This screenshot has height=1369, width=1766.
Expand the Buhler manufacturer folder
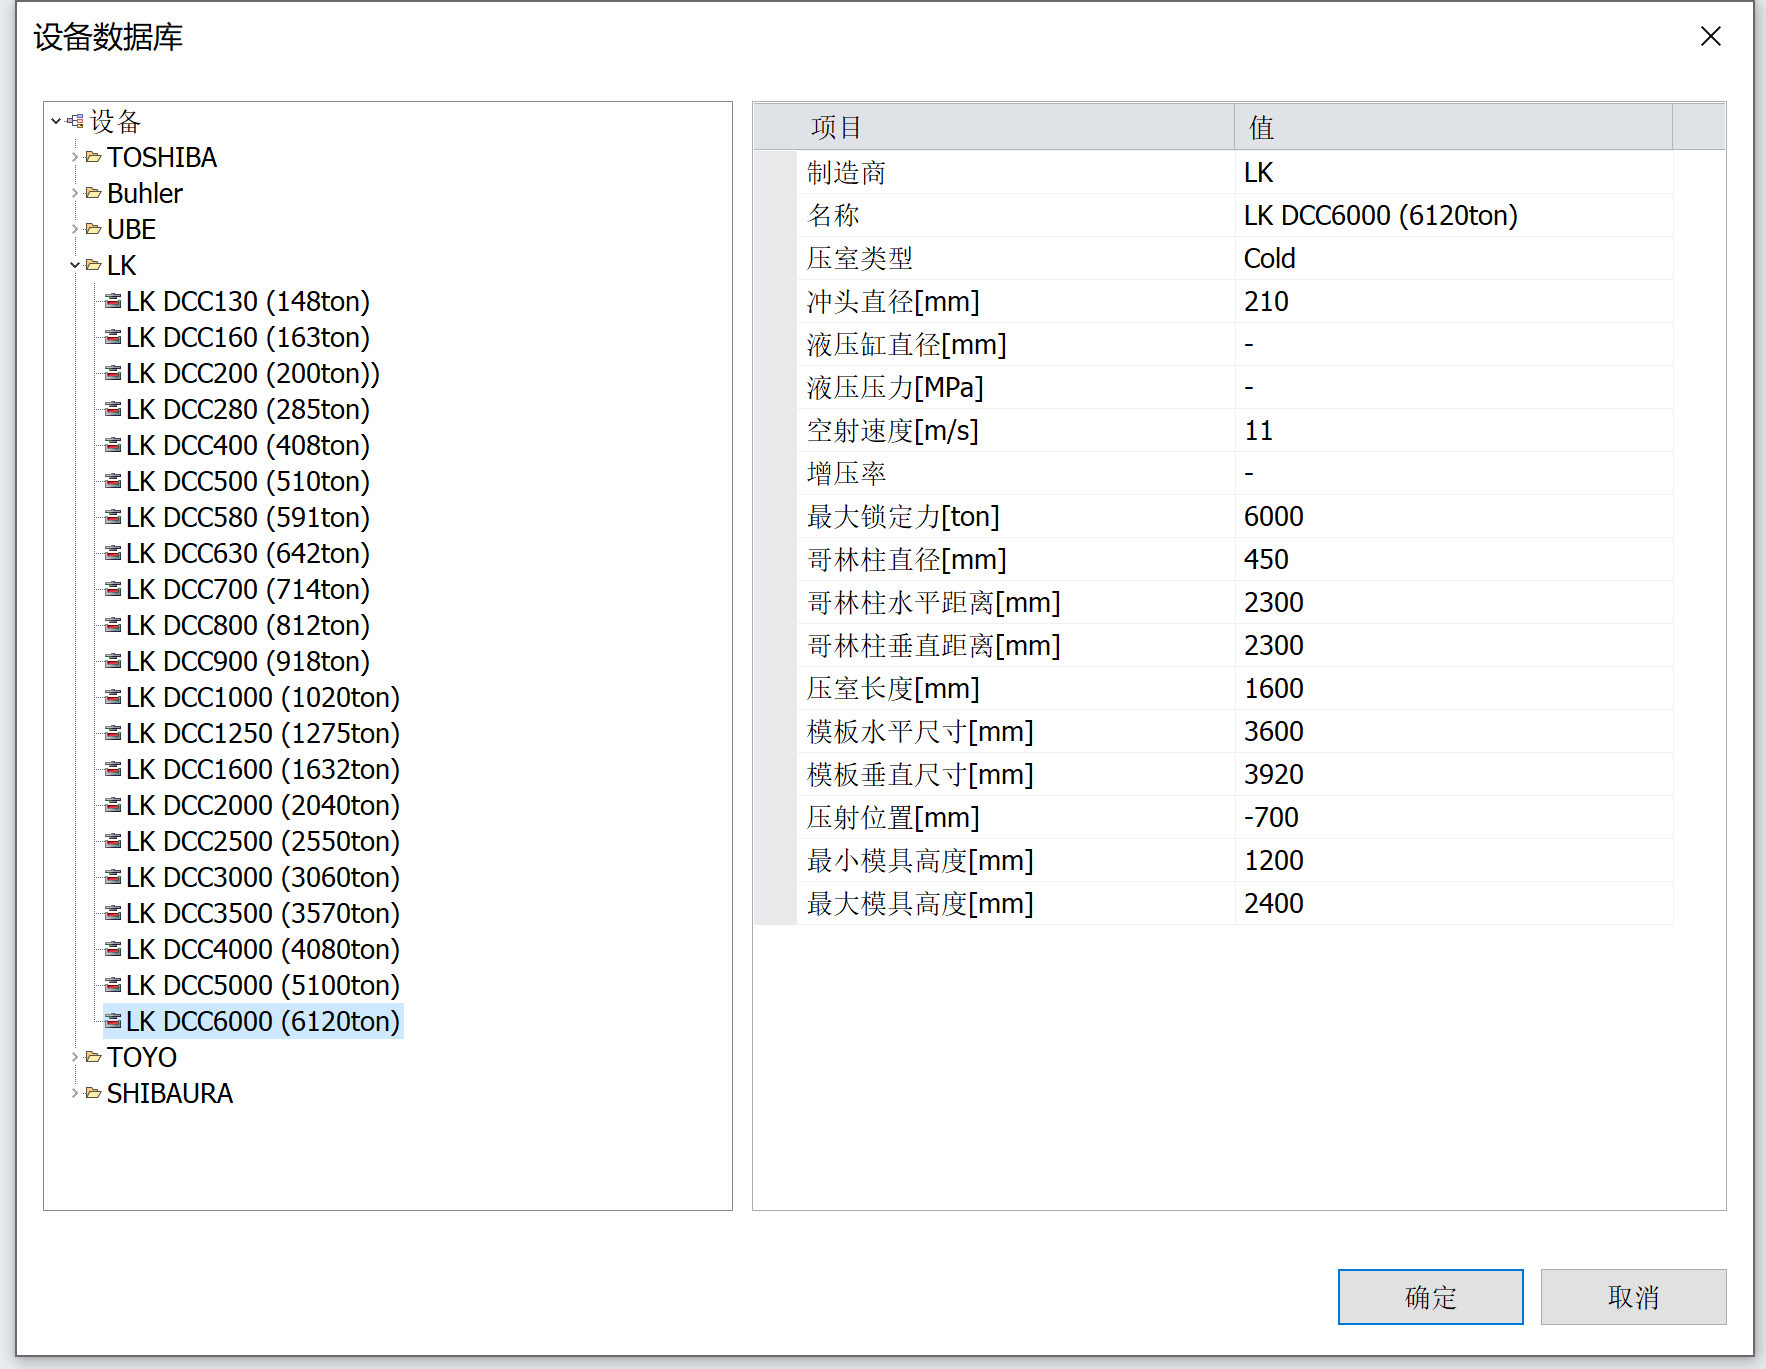click(75, 193)
